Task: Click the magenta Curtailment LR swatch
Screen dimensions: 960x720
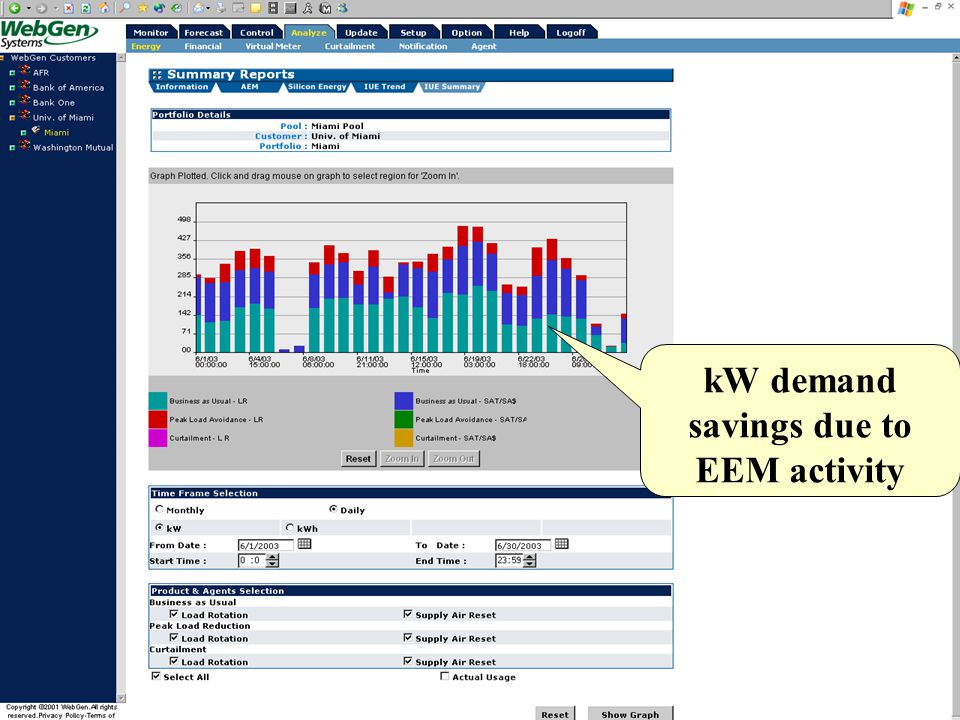Action: pyautogui.click(x=158, y=438)
